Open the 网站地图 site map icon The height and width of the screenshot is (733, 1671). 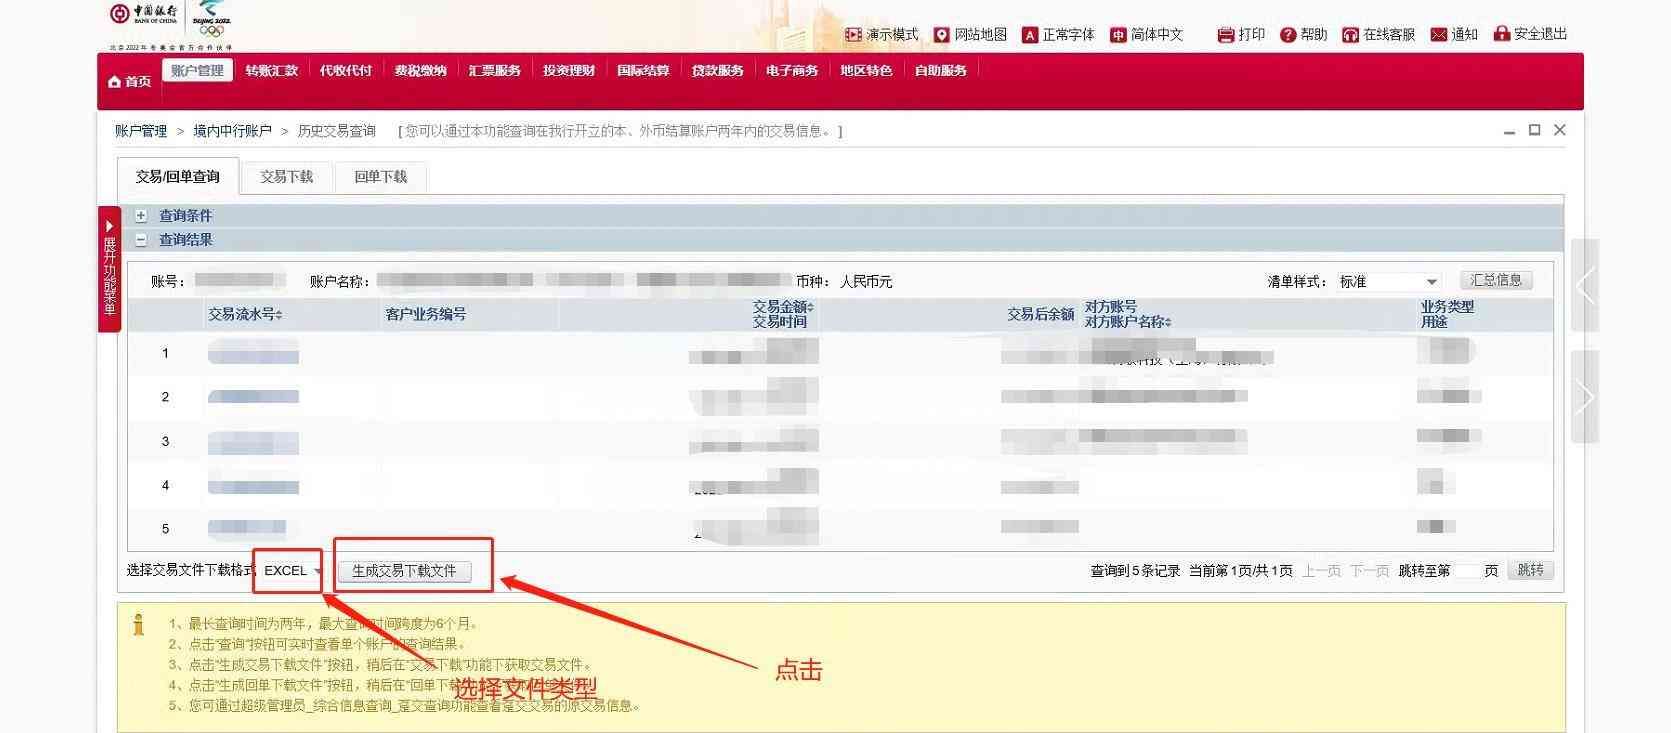click(x=941, y=34)
